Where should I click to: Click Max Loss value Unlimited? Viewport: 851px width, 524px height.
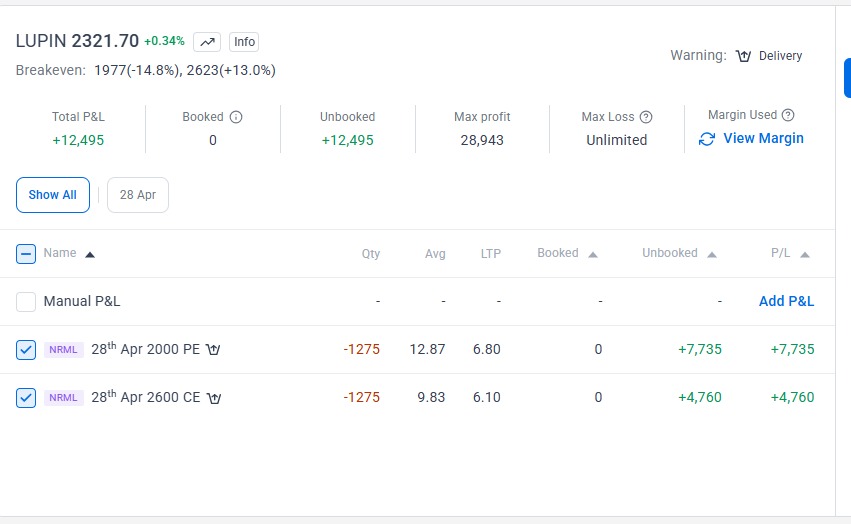click(x=617, y=140)
